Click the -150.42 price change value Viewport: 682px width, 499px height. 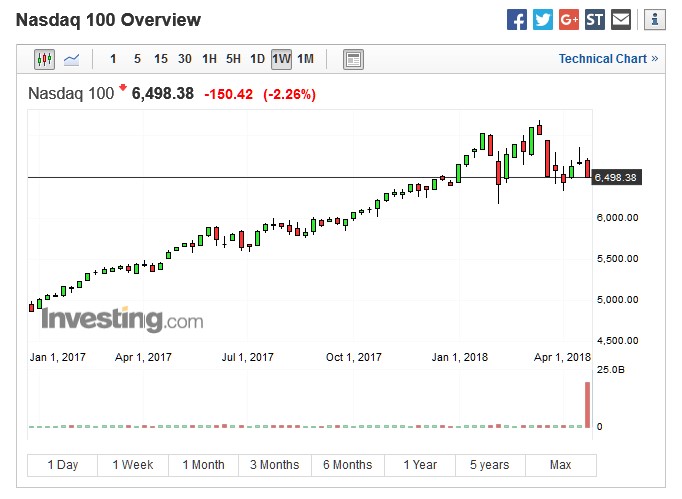[228, 94]
